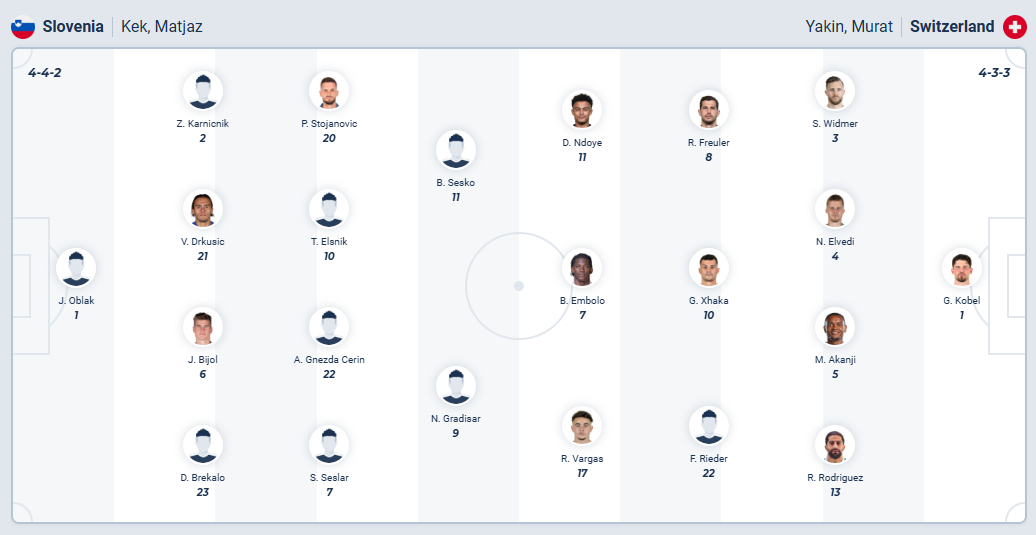Click V. Drkusic's player photo
The image size is (1036, 535).
203,209
